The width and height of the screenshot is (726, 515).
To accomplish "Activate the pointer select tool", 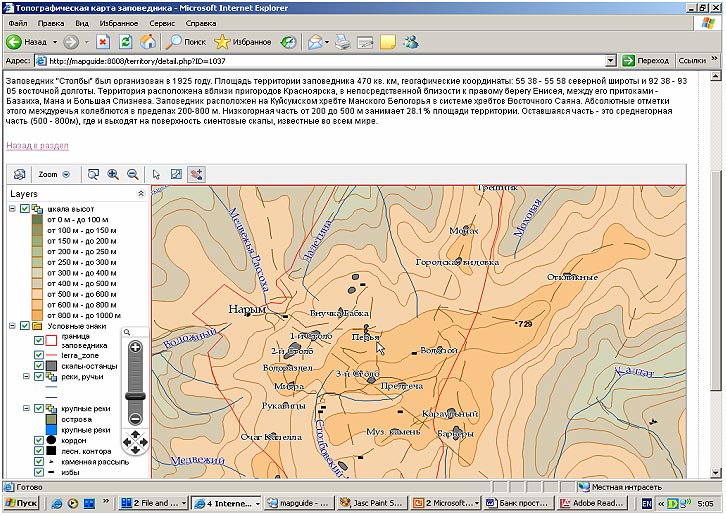I will [156, 174].
